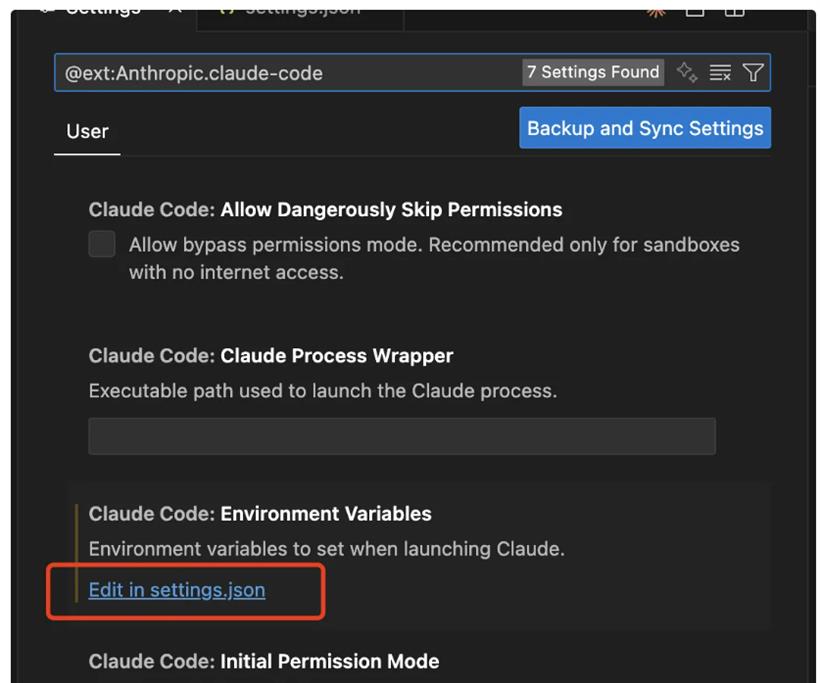Screen dimensions: 820x683
Task: Clear the settings search input
Action: (720, 72)
